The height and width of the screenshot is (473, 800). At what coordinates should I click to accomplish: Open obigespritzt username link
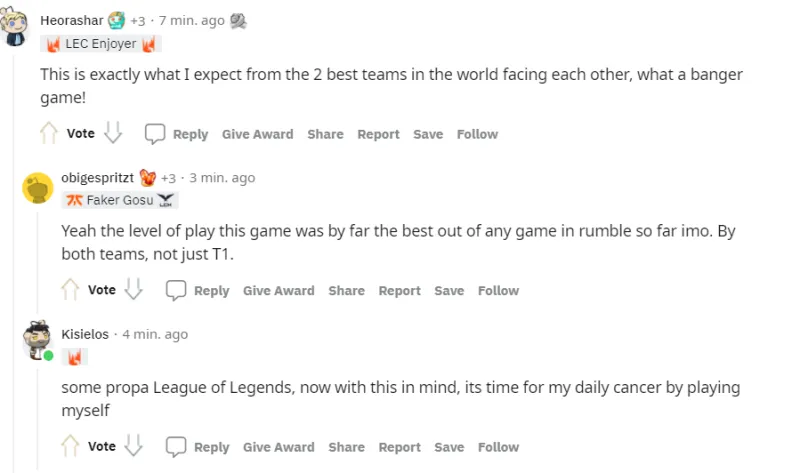click(x=98, y=177)
